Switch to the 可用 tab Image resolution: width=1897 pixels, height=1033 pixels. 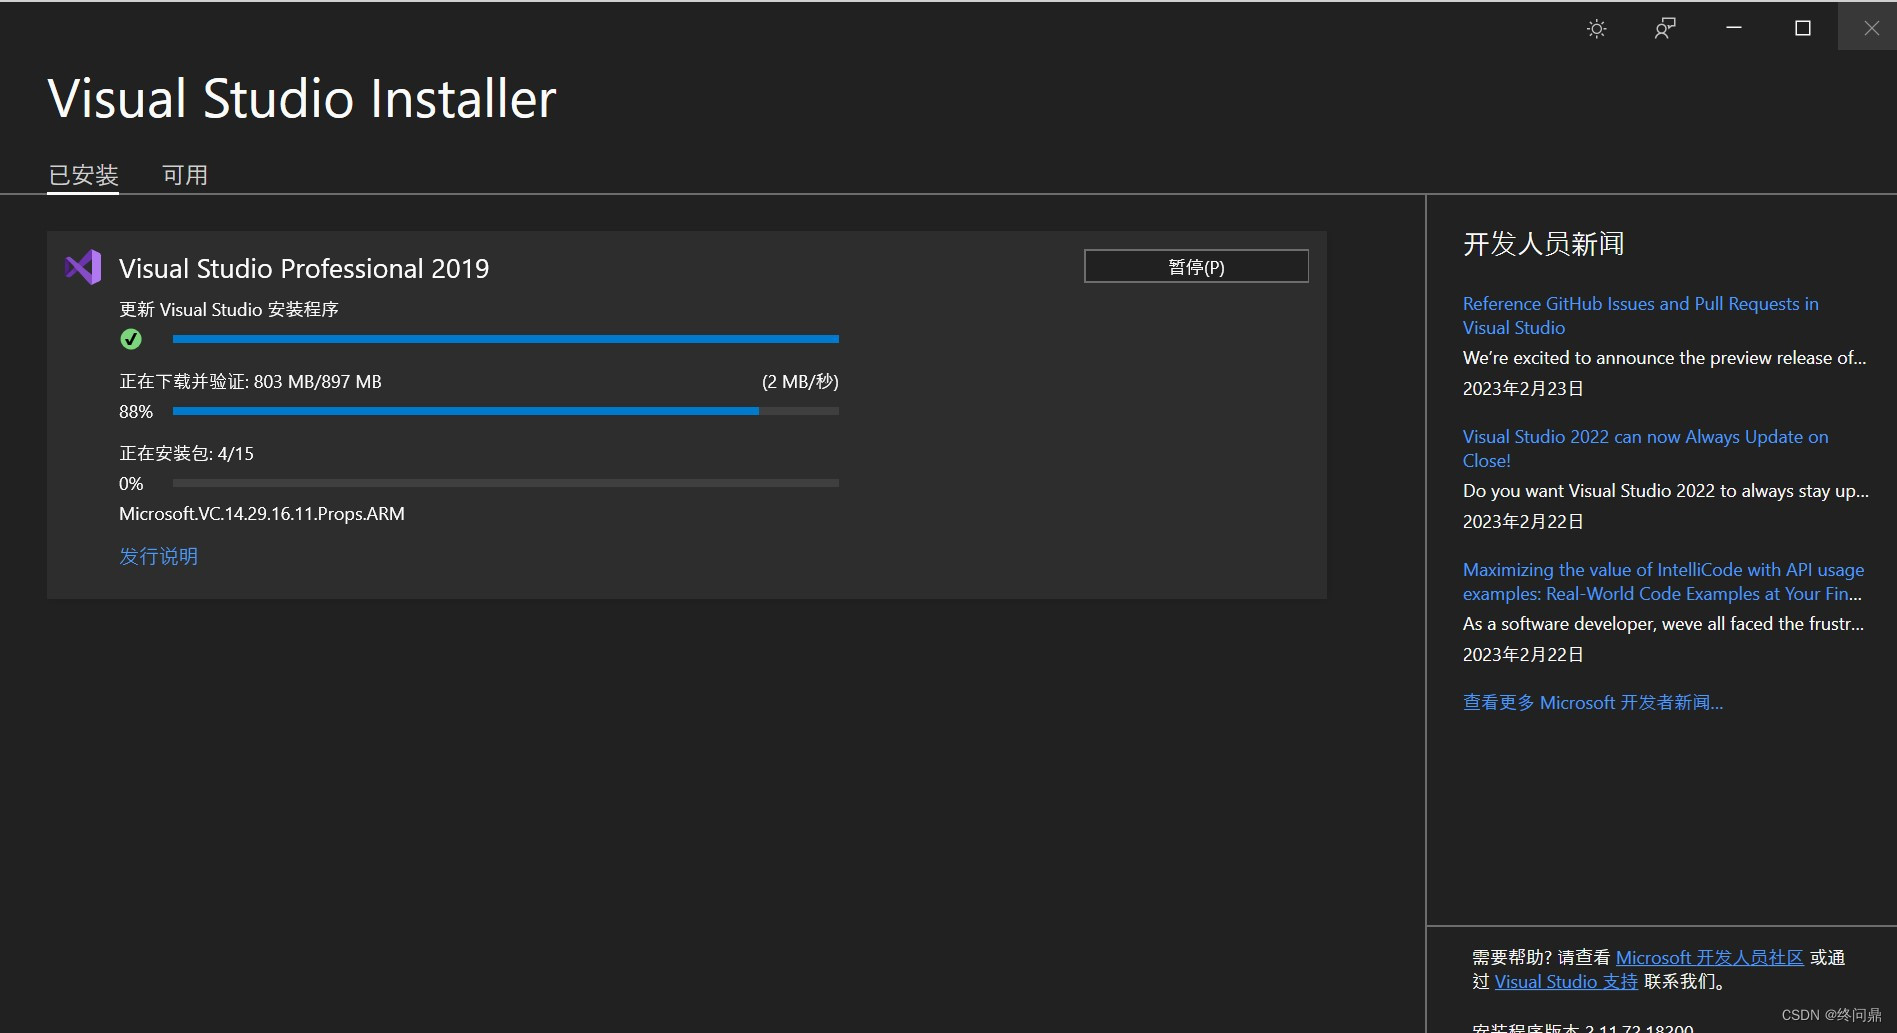pos(185,175)
